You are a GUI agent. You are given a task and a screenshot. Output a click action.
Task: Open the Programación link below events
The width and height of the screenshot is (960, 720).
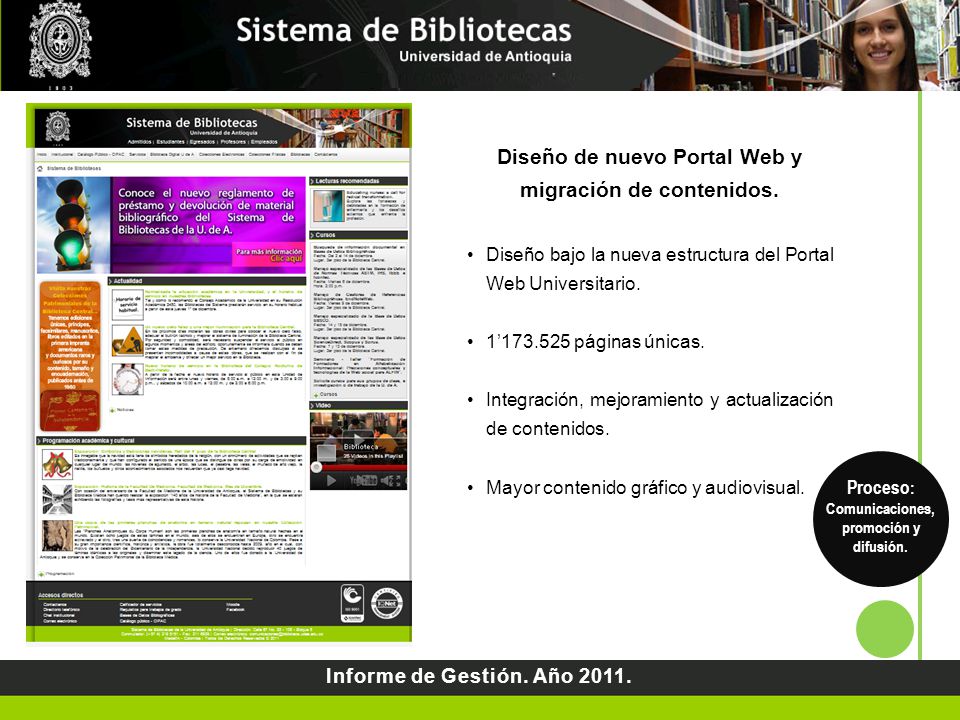coord(60,574)
